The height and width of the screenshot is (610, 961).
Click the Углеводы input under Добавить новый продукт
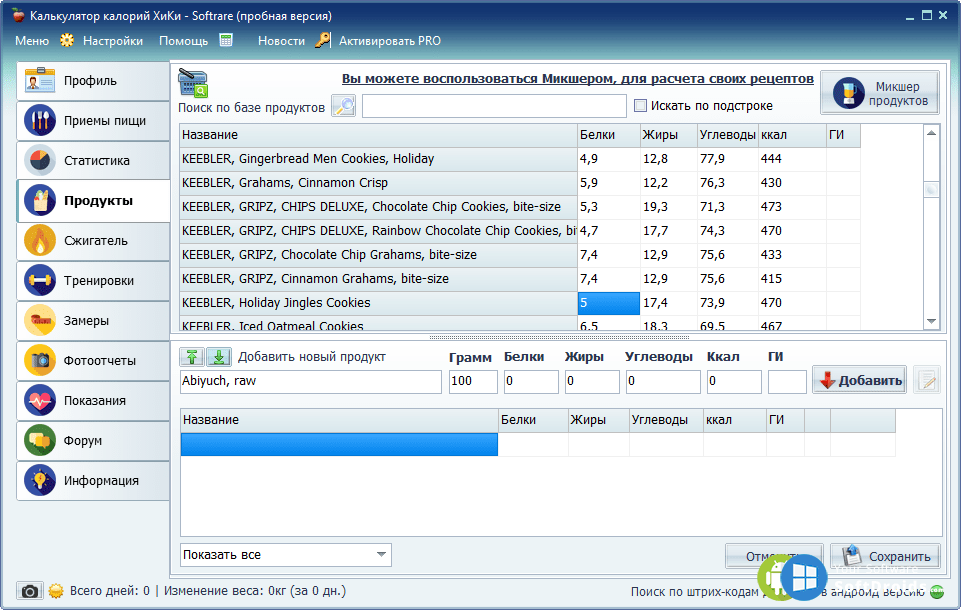click(663, 381)
